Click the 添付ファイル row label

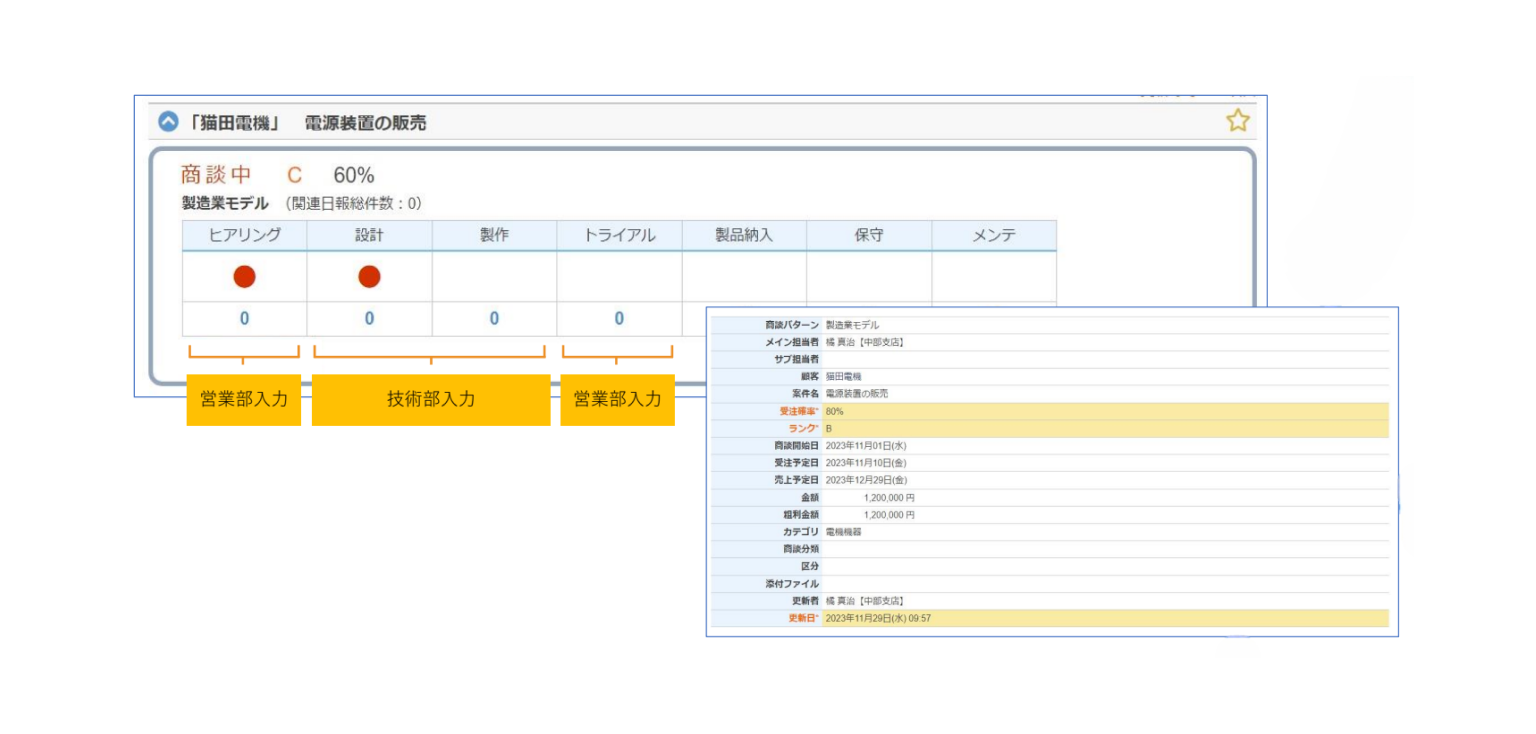pyautogui.click(x=792, y=584)
